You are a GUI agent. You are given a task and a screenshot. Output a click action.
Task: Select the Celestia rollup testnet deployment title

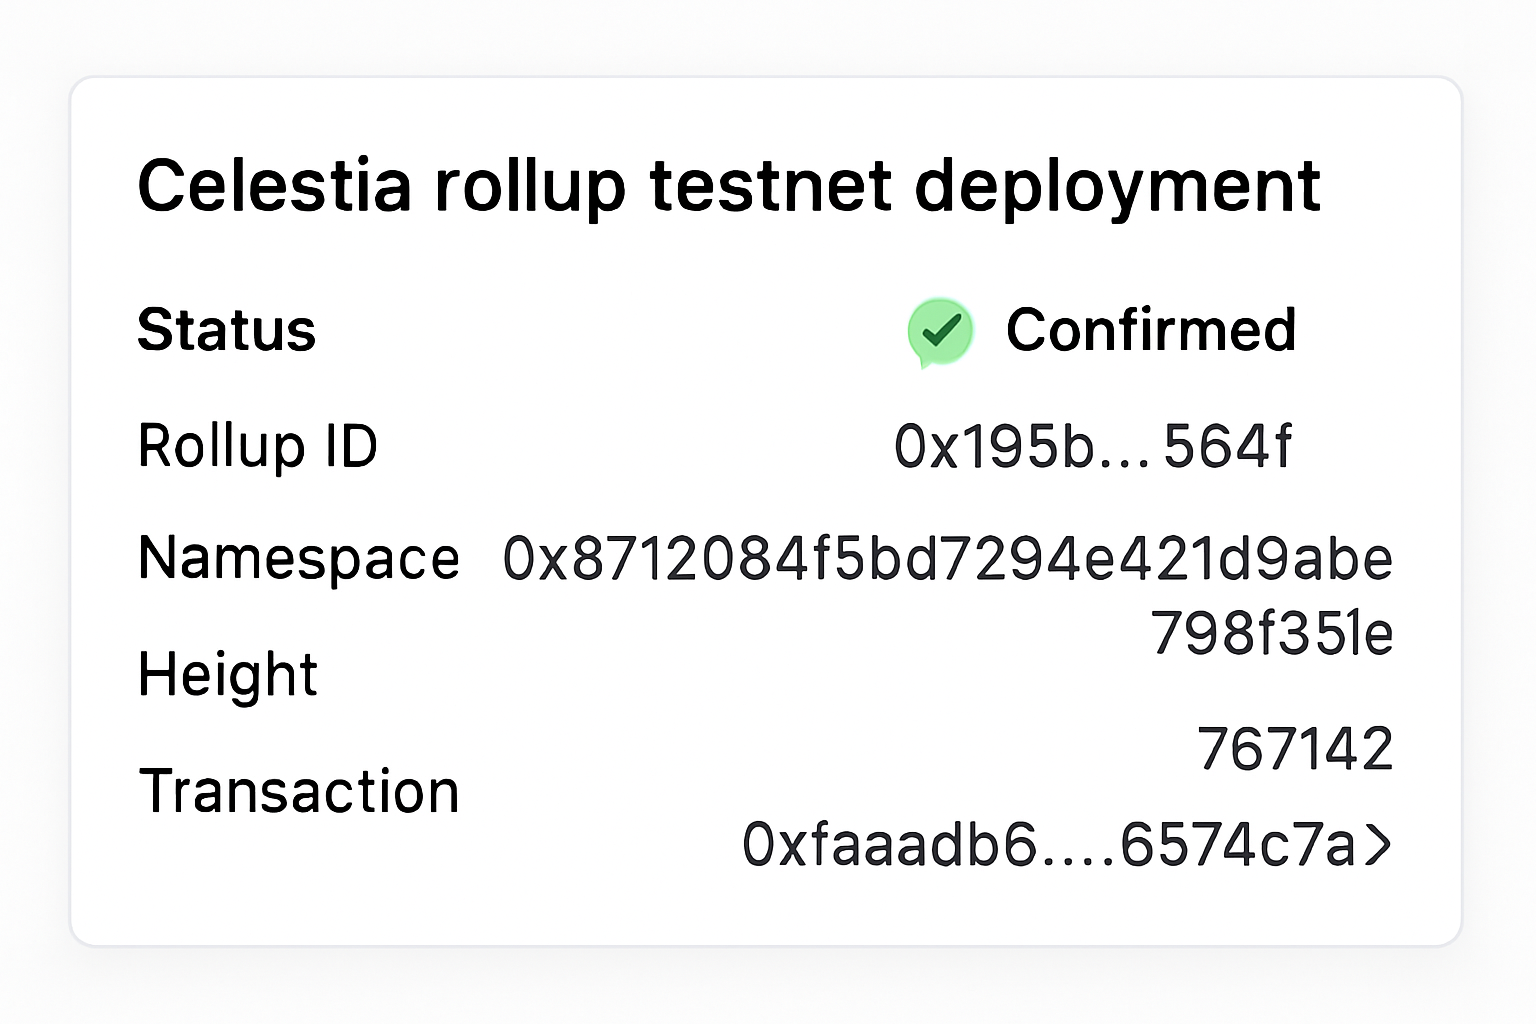click(730, 185)
